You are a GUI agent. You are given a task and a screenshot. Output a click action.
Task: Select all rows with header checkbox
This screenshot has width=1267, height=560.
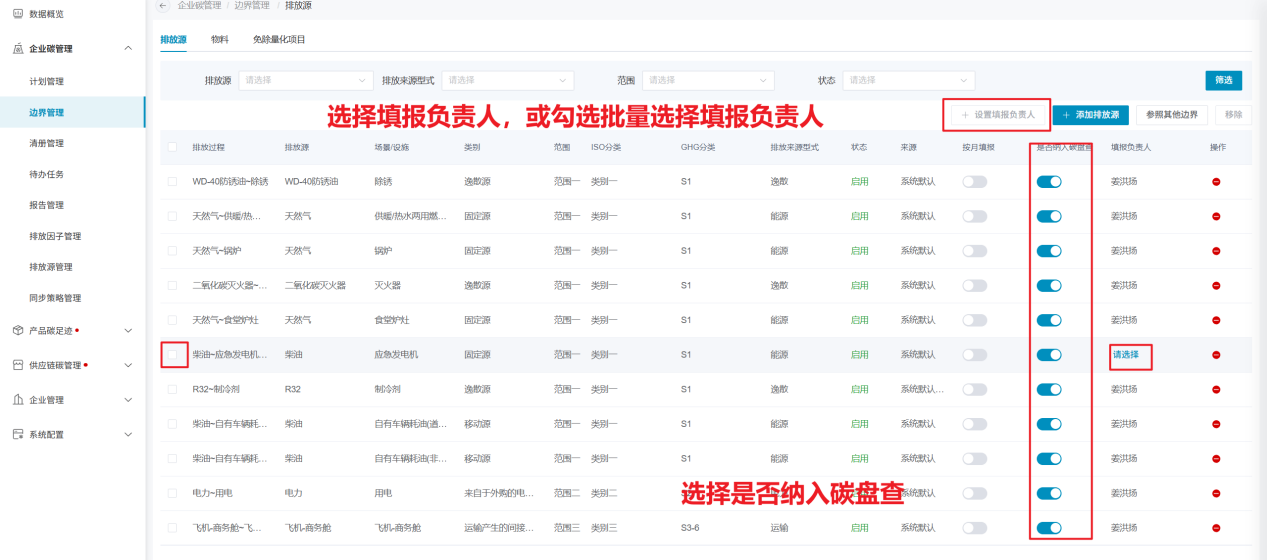tap(173, 147)
